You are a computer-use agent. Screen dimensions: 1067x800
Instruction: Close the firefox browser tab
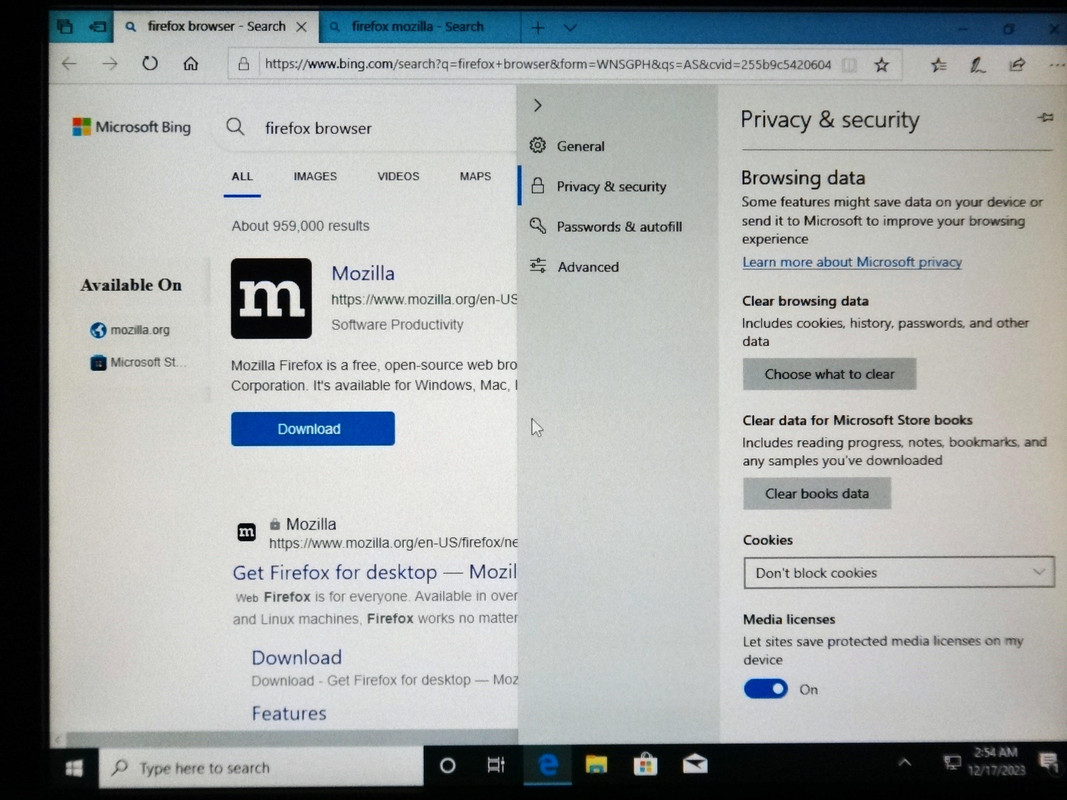pyautogui.click(x=301, y=27)
